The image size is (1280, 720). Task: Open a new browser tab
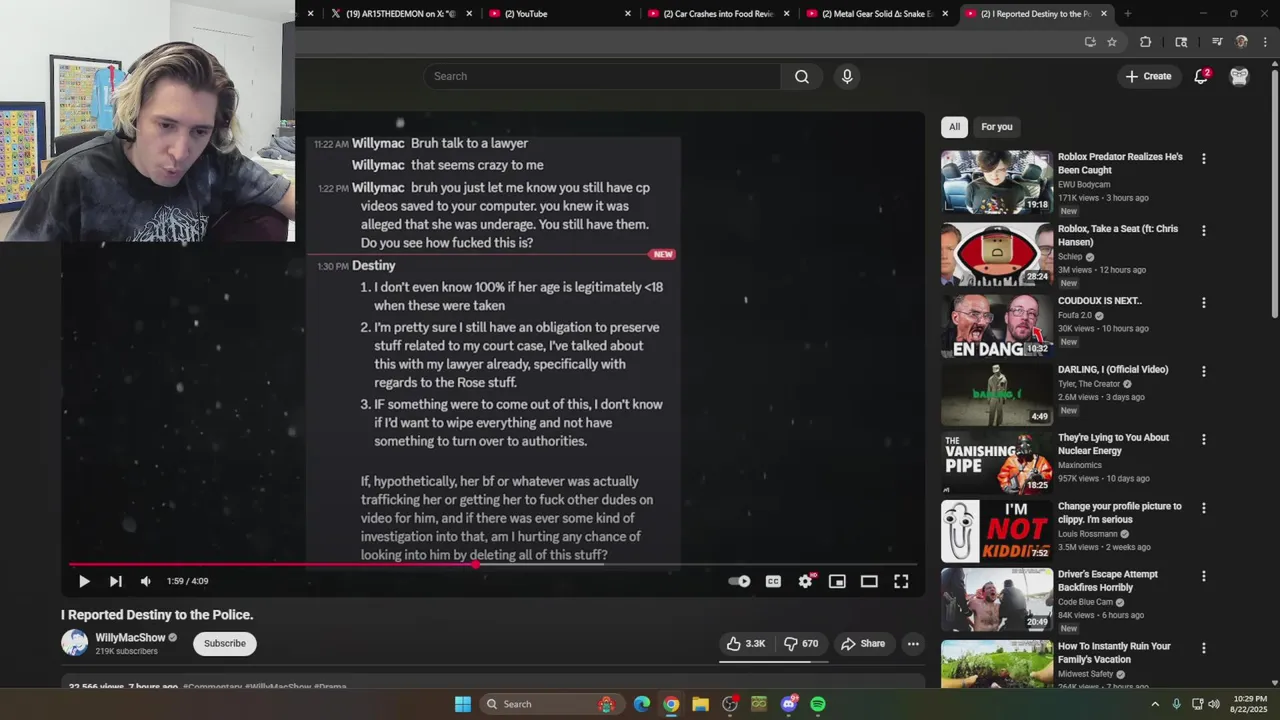pos(1127,14)
